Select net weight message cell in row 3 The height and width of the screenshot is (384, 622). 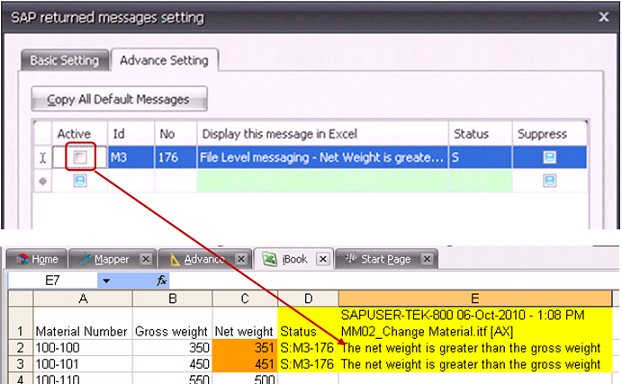click(475, 364)
